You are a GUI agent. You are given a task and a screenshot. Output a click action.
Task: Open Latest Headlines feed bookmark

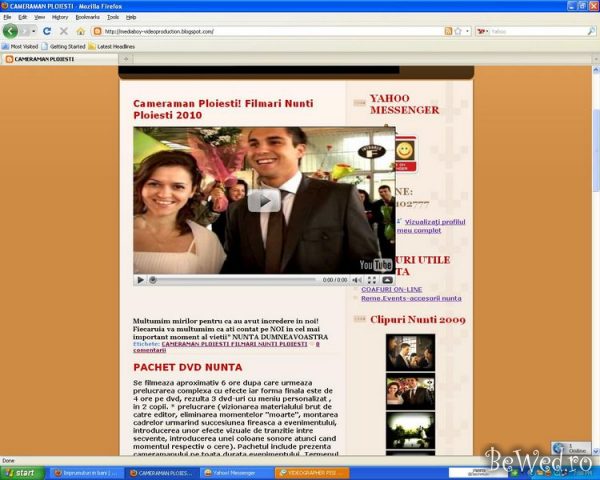[112, 46]
